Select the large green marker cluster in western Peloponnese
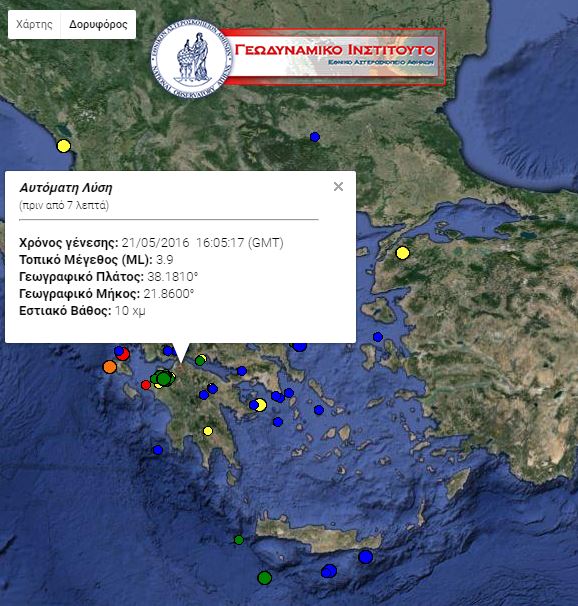Viewport: 578px width, 606px height. click(x=164, y=378)
